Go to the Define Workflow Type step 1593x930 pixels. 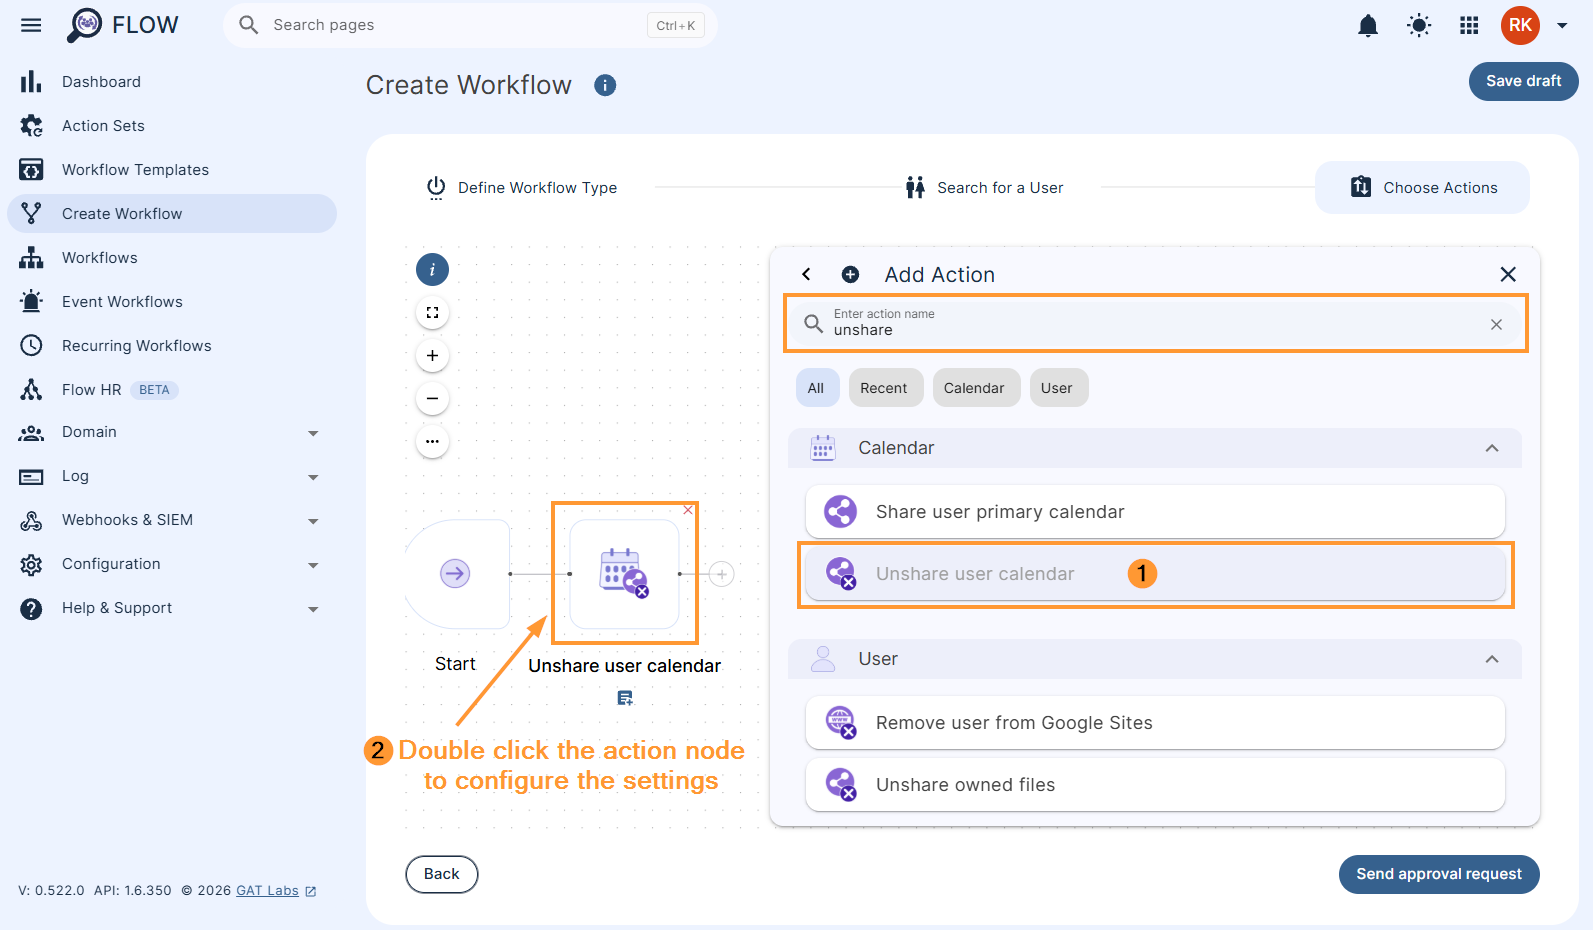point(521,188)
